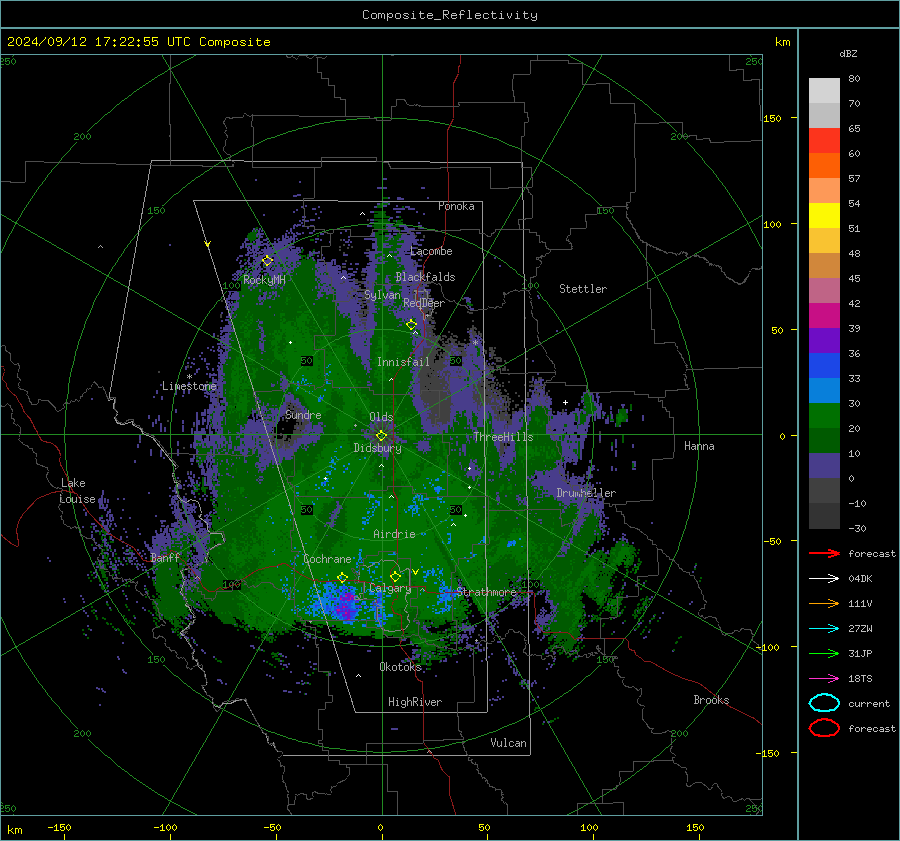
Task: Click the Olds town label
Action: 381,417
